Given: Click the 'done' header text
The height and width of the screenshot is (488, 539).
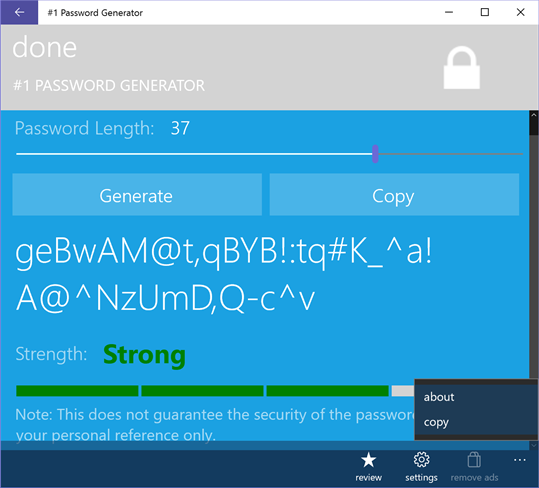Looking at the screenshot, I should (x=45, y=47).
